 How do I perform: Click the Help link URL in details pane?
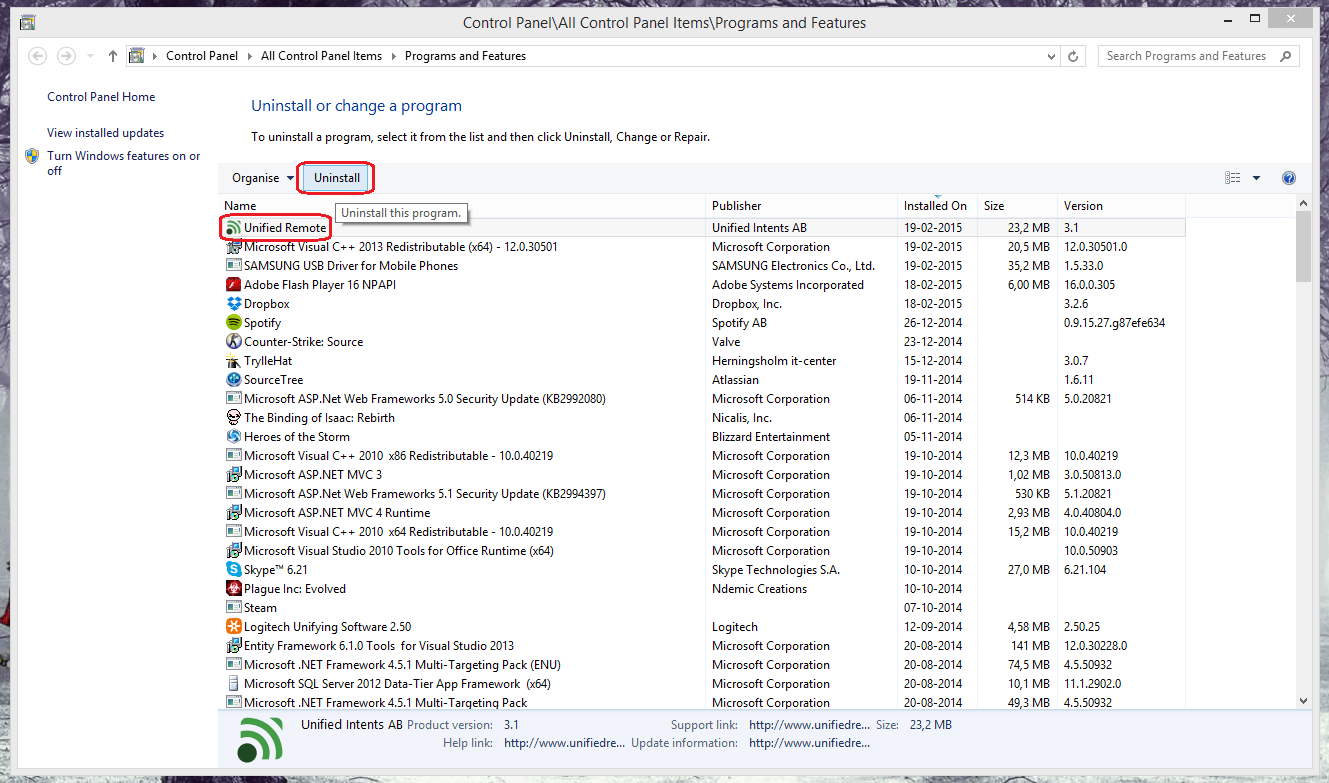point(564,743)
